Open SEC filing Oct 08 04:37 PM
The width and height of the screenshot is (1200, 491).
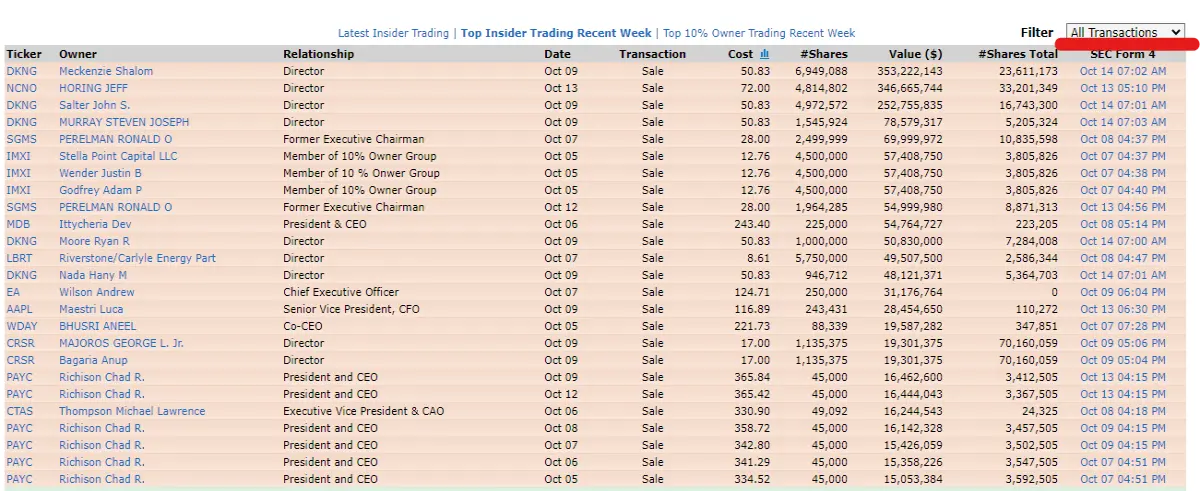pyautogui.click(x=1123, y=139)
